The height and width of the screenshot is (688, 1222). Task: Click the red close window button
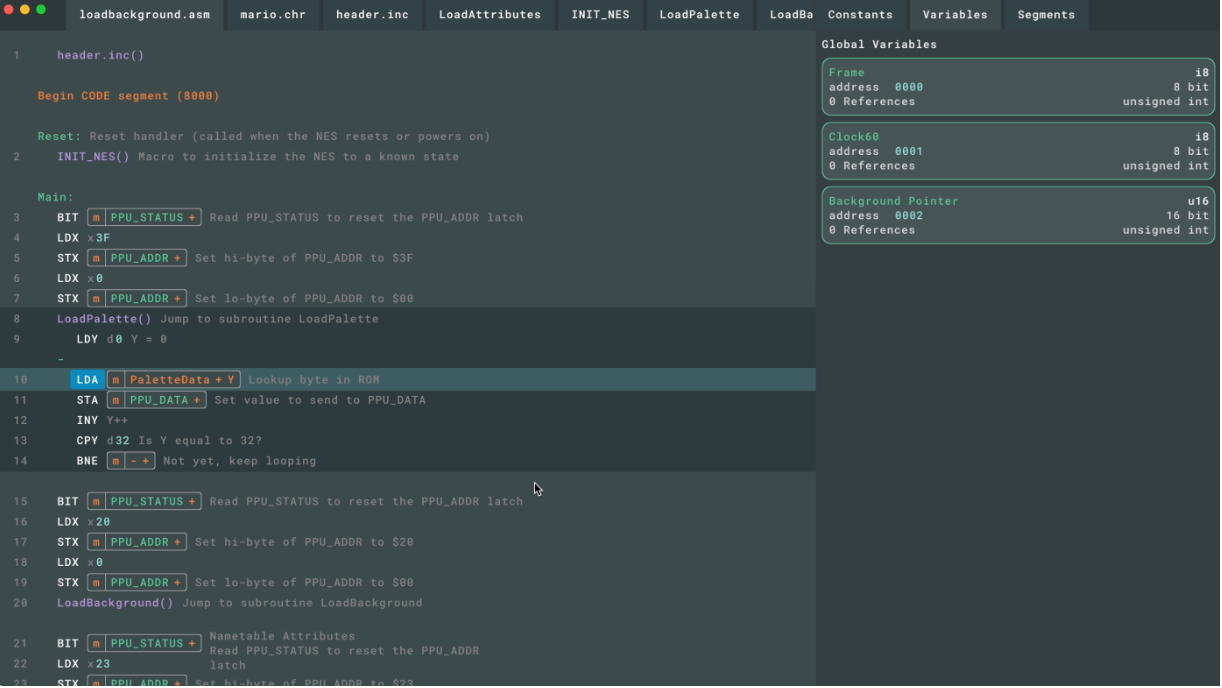(x=9, y=10)
